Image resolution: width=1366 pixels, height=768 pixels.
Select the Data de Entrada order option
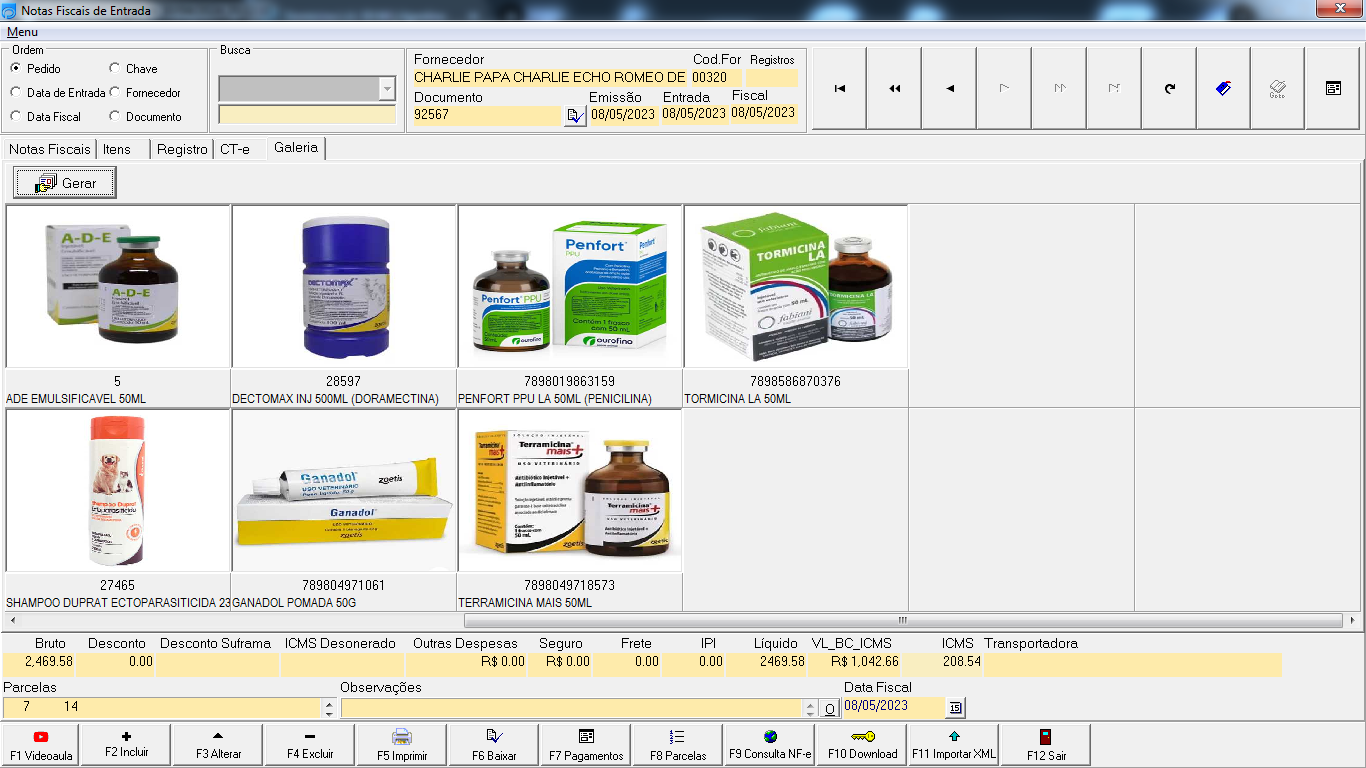[58, 93]
